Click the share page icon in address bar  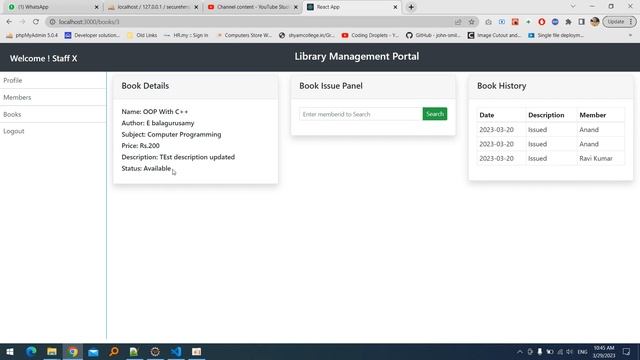[458, 22]
